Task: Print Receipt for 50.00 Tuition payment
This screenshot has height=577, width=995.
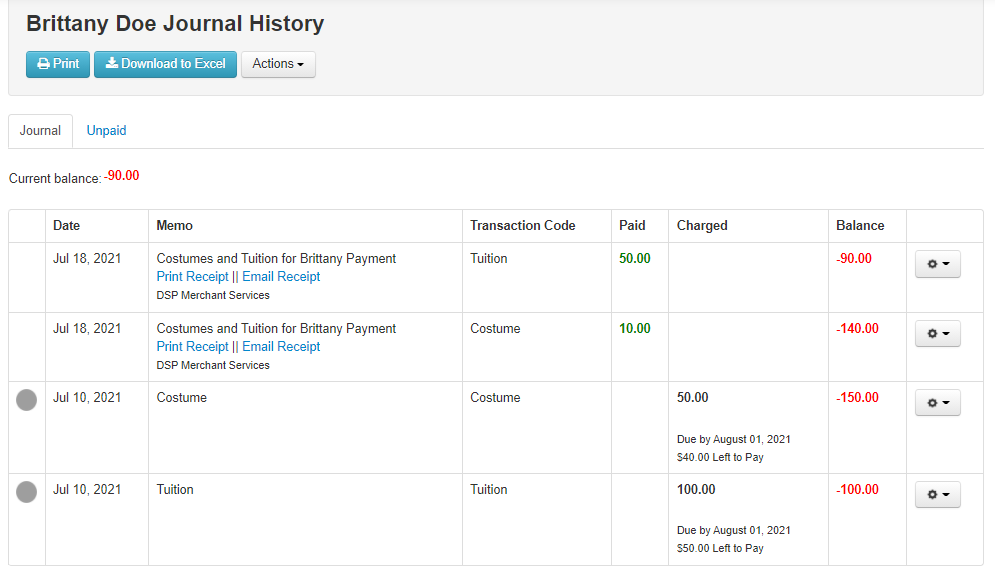Action: [193, 277]
